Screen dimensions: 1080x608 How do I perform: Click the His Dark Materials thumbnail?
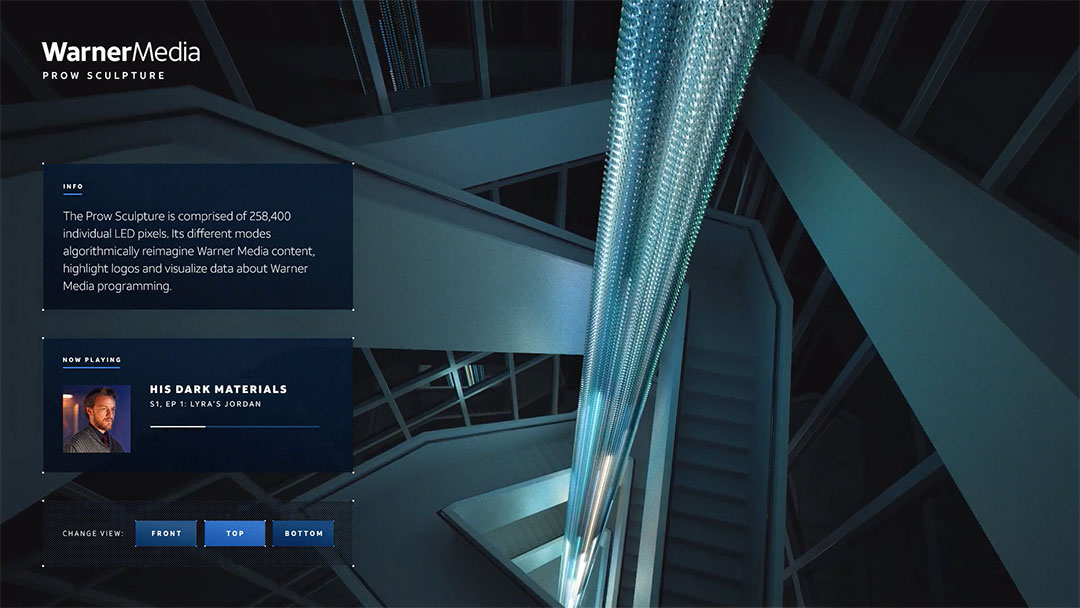[96, 419]
